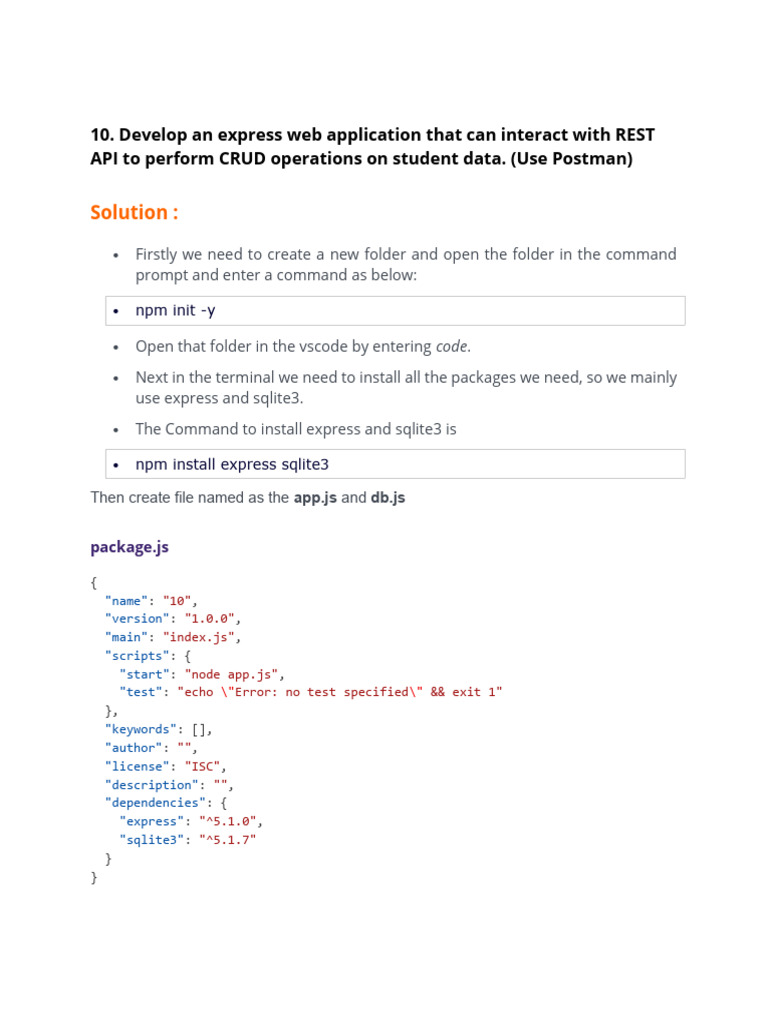Click the "keywords" empty array line
Image resolution: width=768 pixels, height=1024 pixels.
tap(158, 729)
